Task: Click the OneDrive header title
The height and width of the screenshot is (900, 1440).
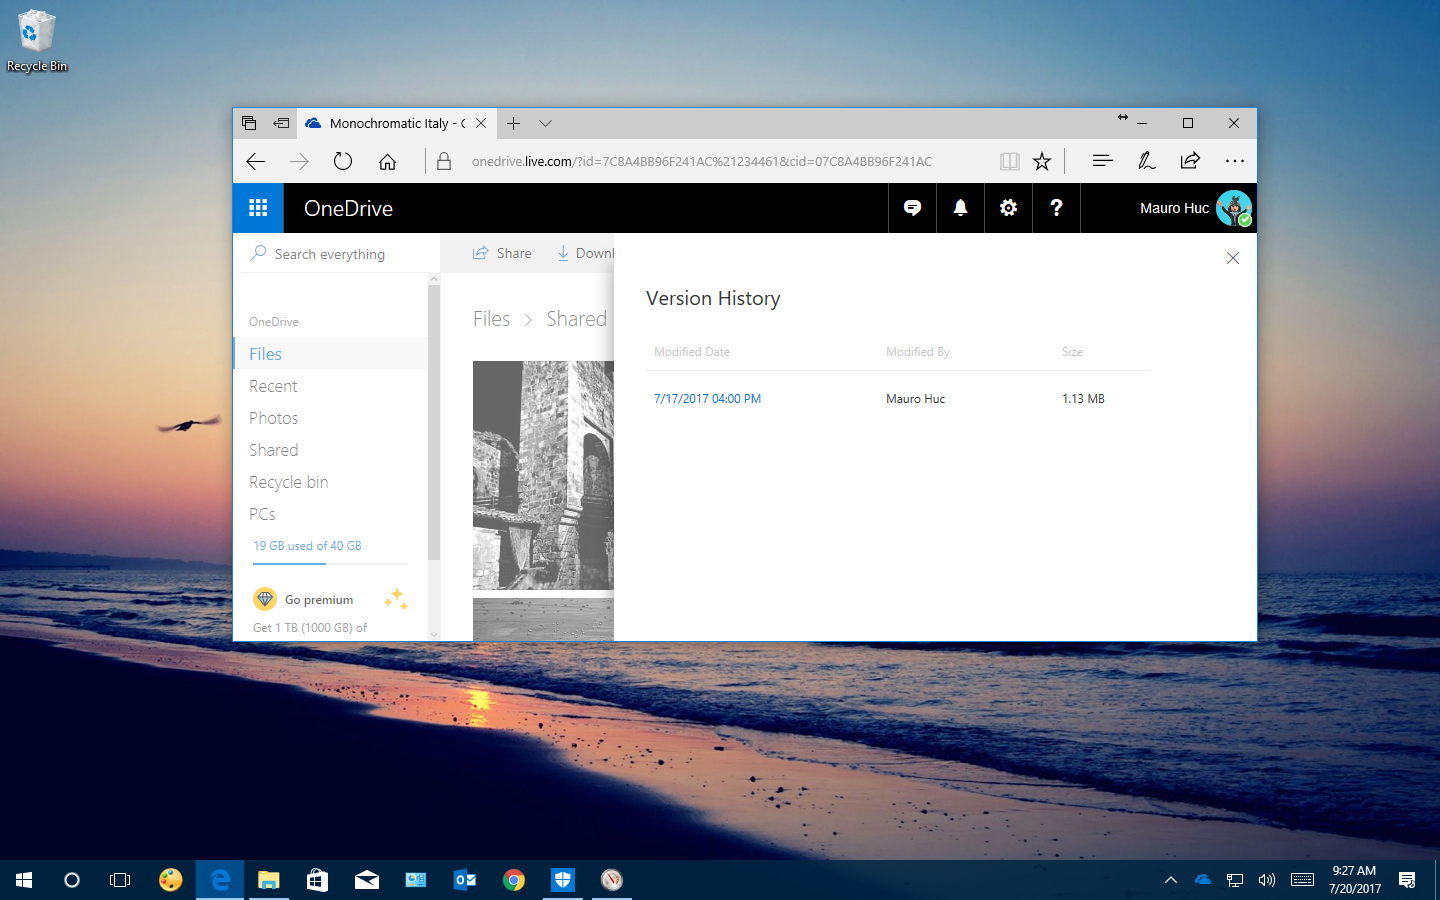Action: 348,208
